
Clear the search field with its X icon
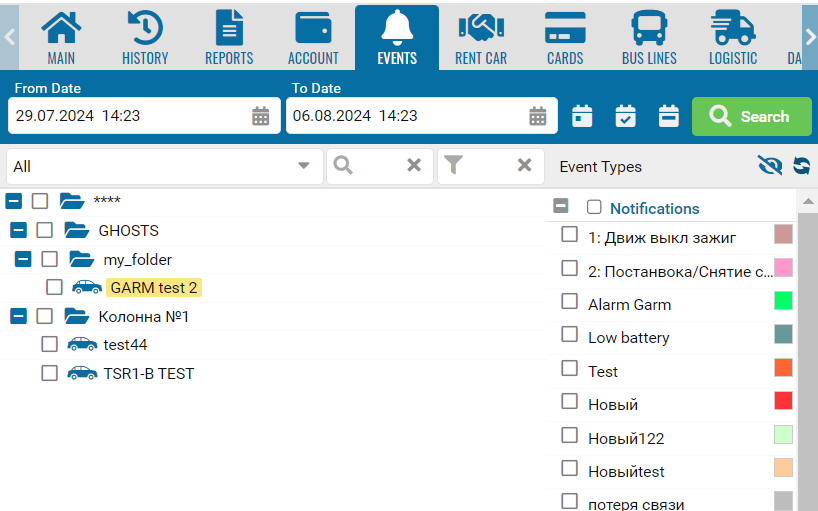click(414, 166)
